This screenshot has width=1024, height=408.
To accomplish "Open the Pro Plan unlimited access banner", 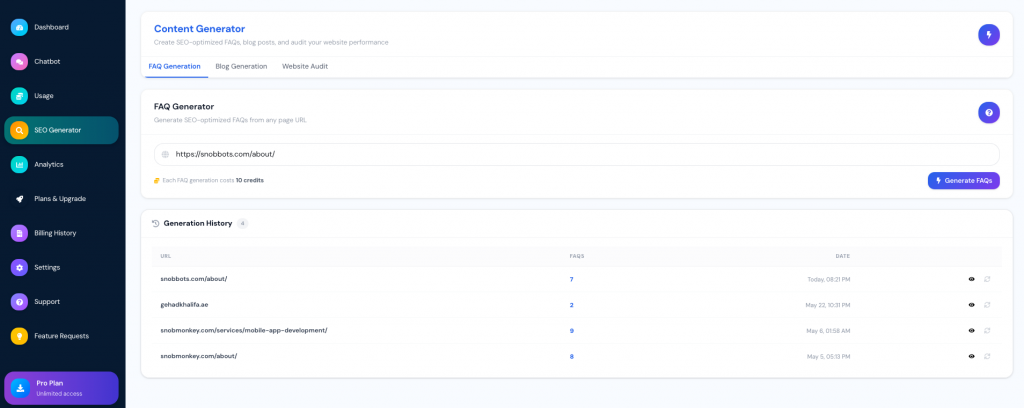I will coord(61,388).
